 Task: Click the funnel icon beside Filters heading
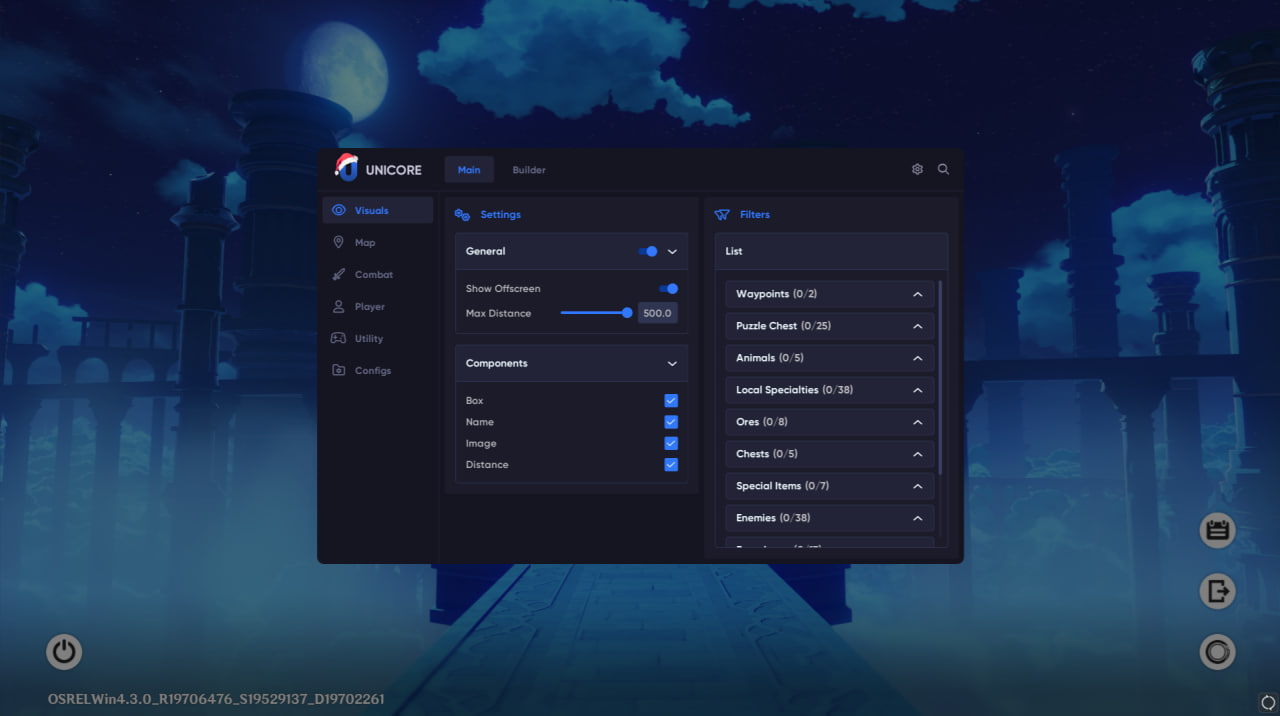point(722,215)
